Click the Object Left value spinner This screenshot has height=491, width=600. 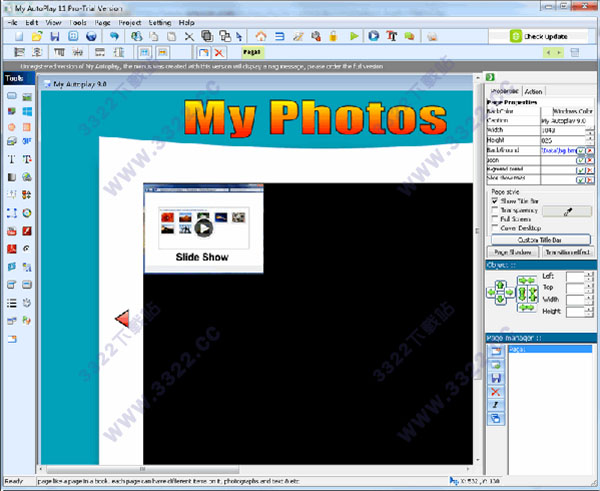pos(589,276)
